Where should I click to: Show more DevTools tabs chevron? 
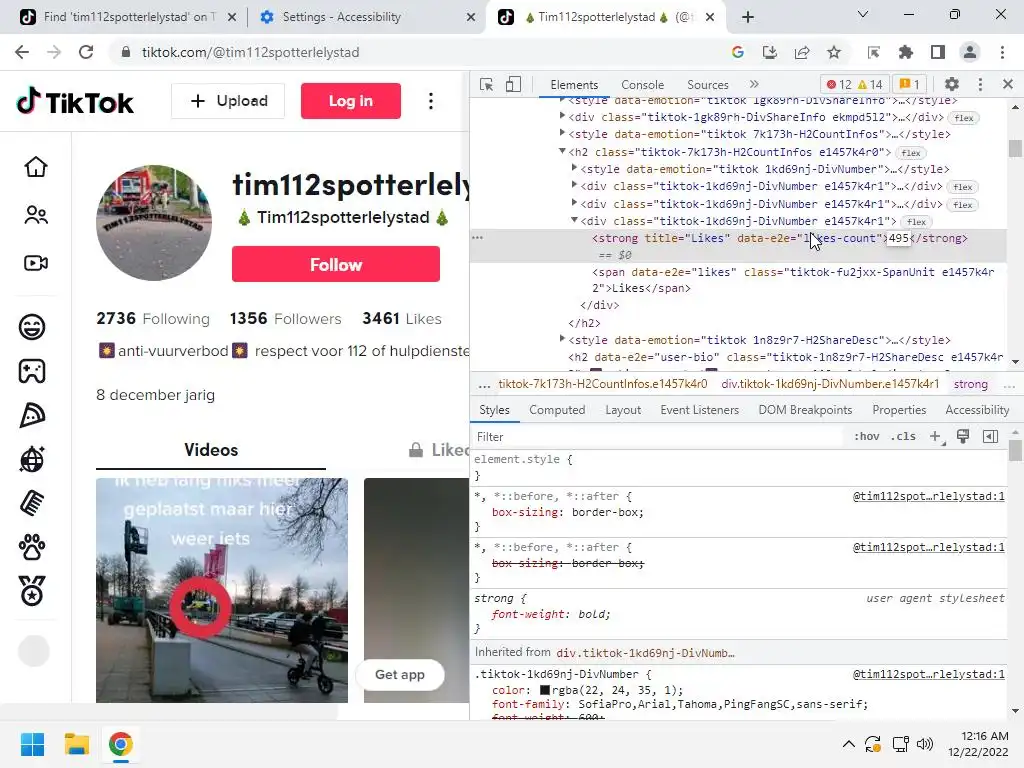point(754,84)
